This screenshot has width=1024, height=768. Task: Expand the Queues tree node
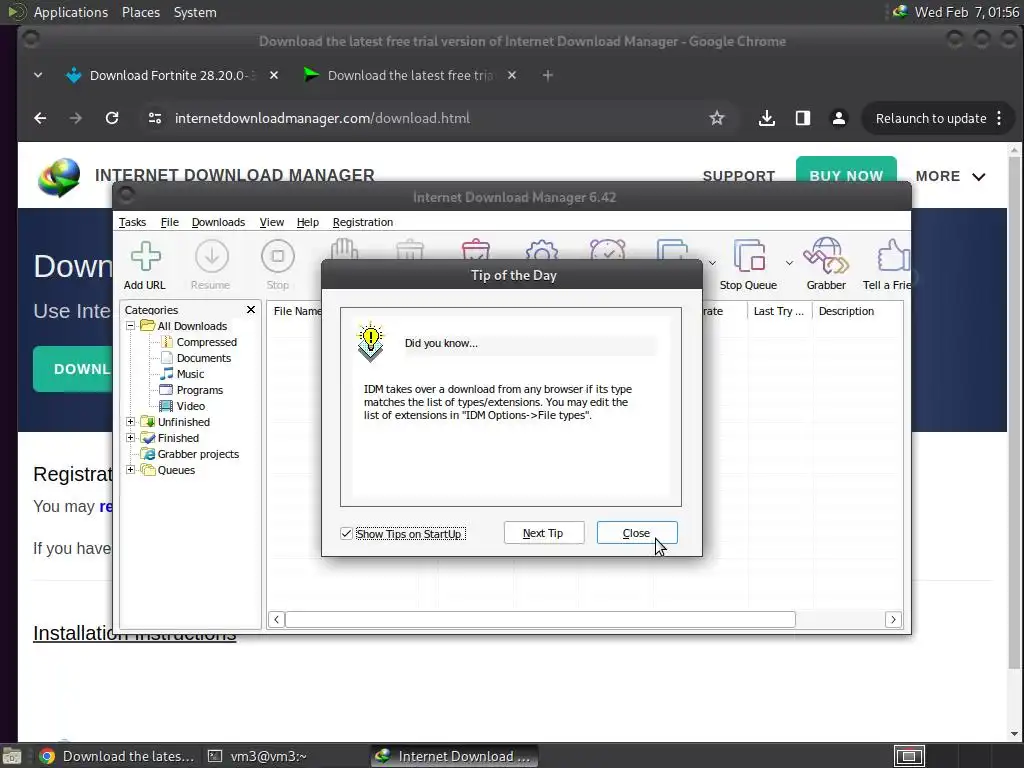131,470
